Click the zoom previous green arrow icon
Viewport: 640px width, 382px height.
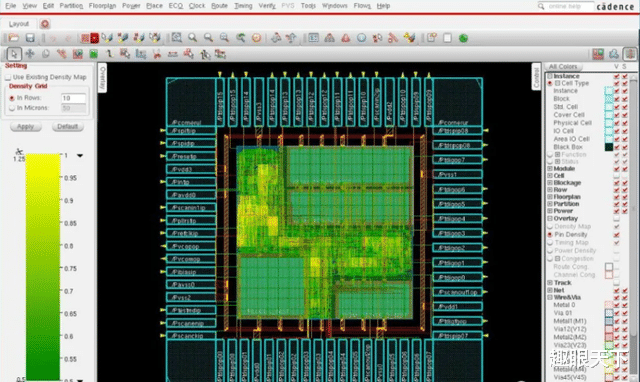point(240,38)
